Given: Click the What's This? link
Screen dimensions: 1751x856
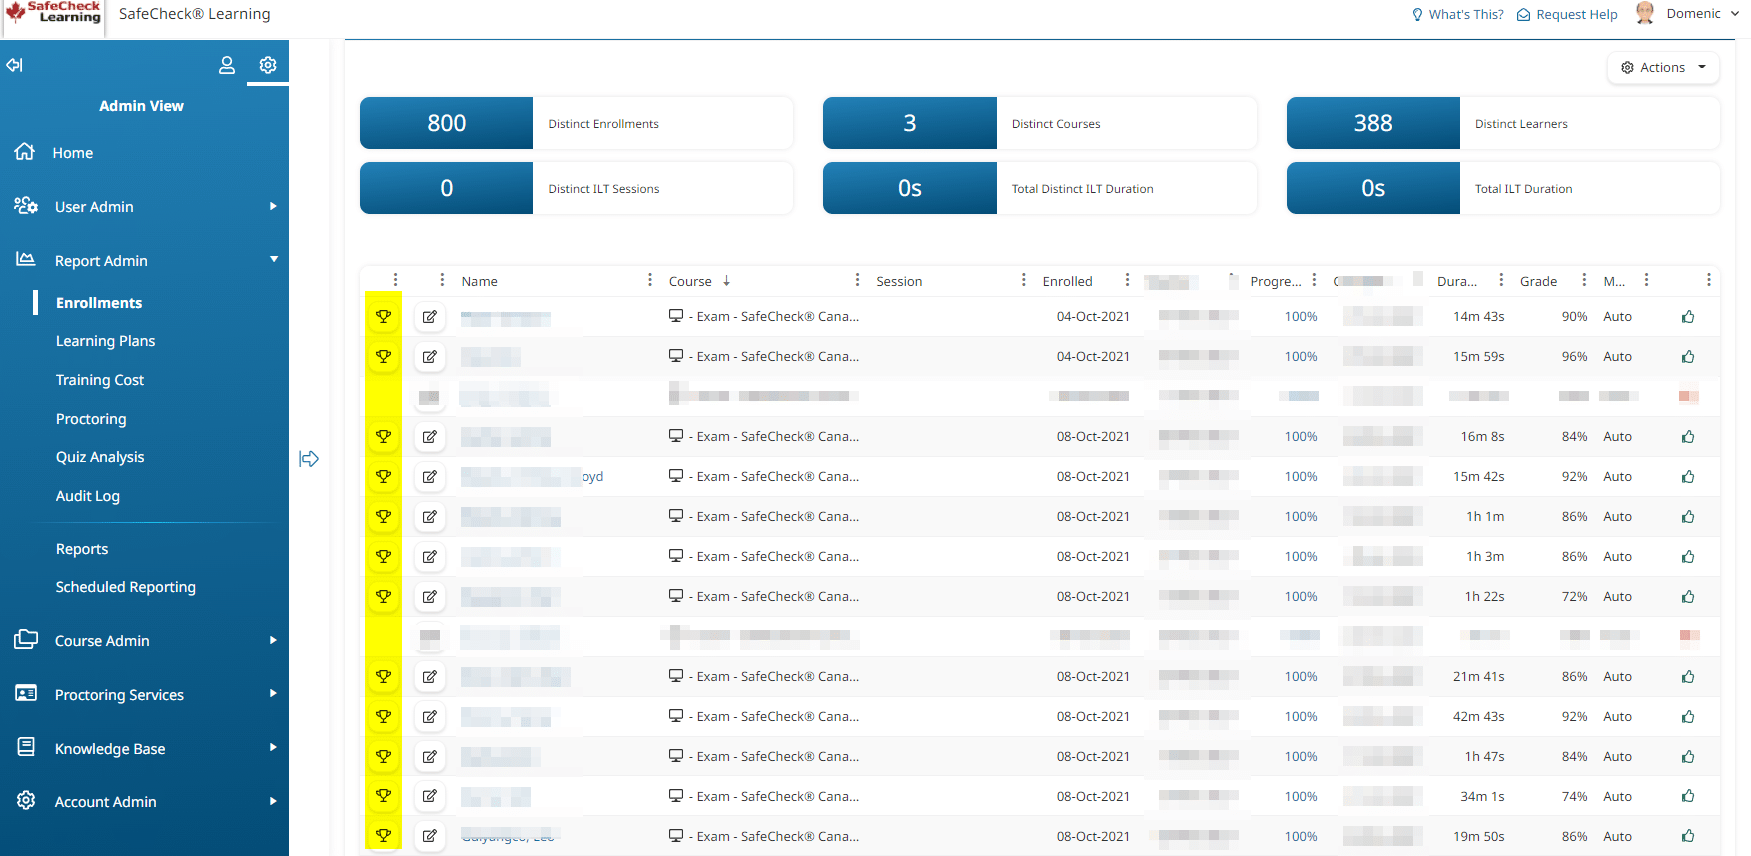Looking at the screenshot, I should point(1458,14).
